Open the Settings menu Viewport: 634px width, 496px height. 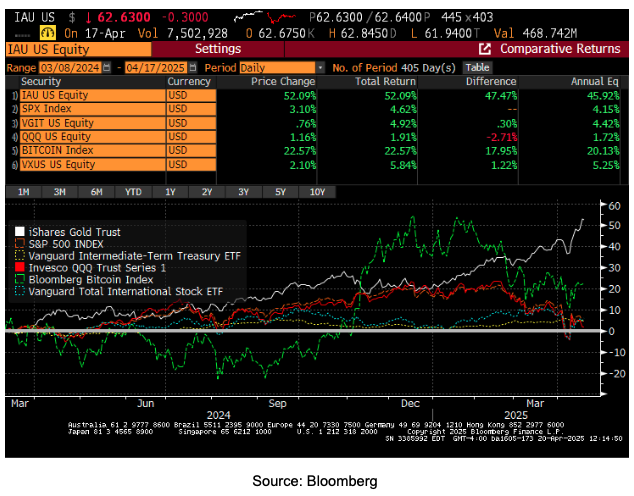(218, 49)
